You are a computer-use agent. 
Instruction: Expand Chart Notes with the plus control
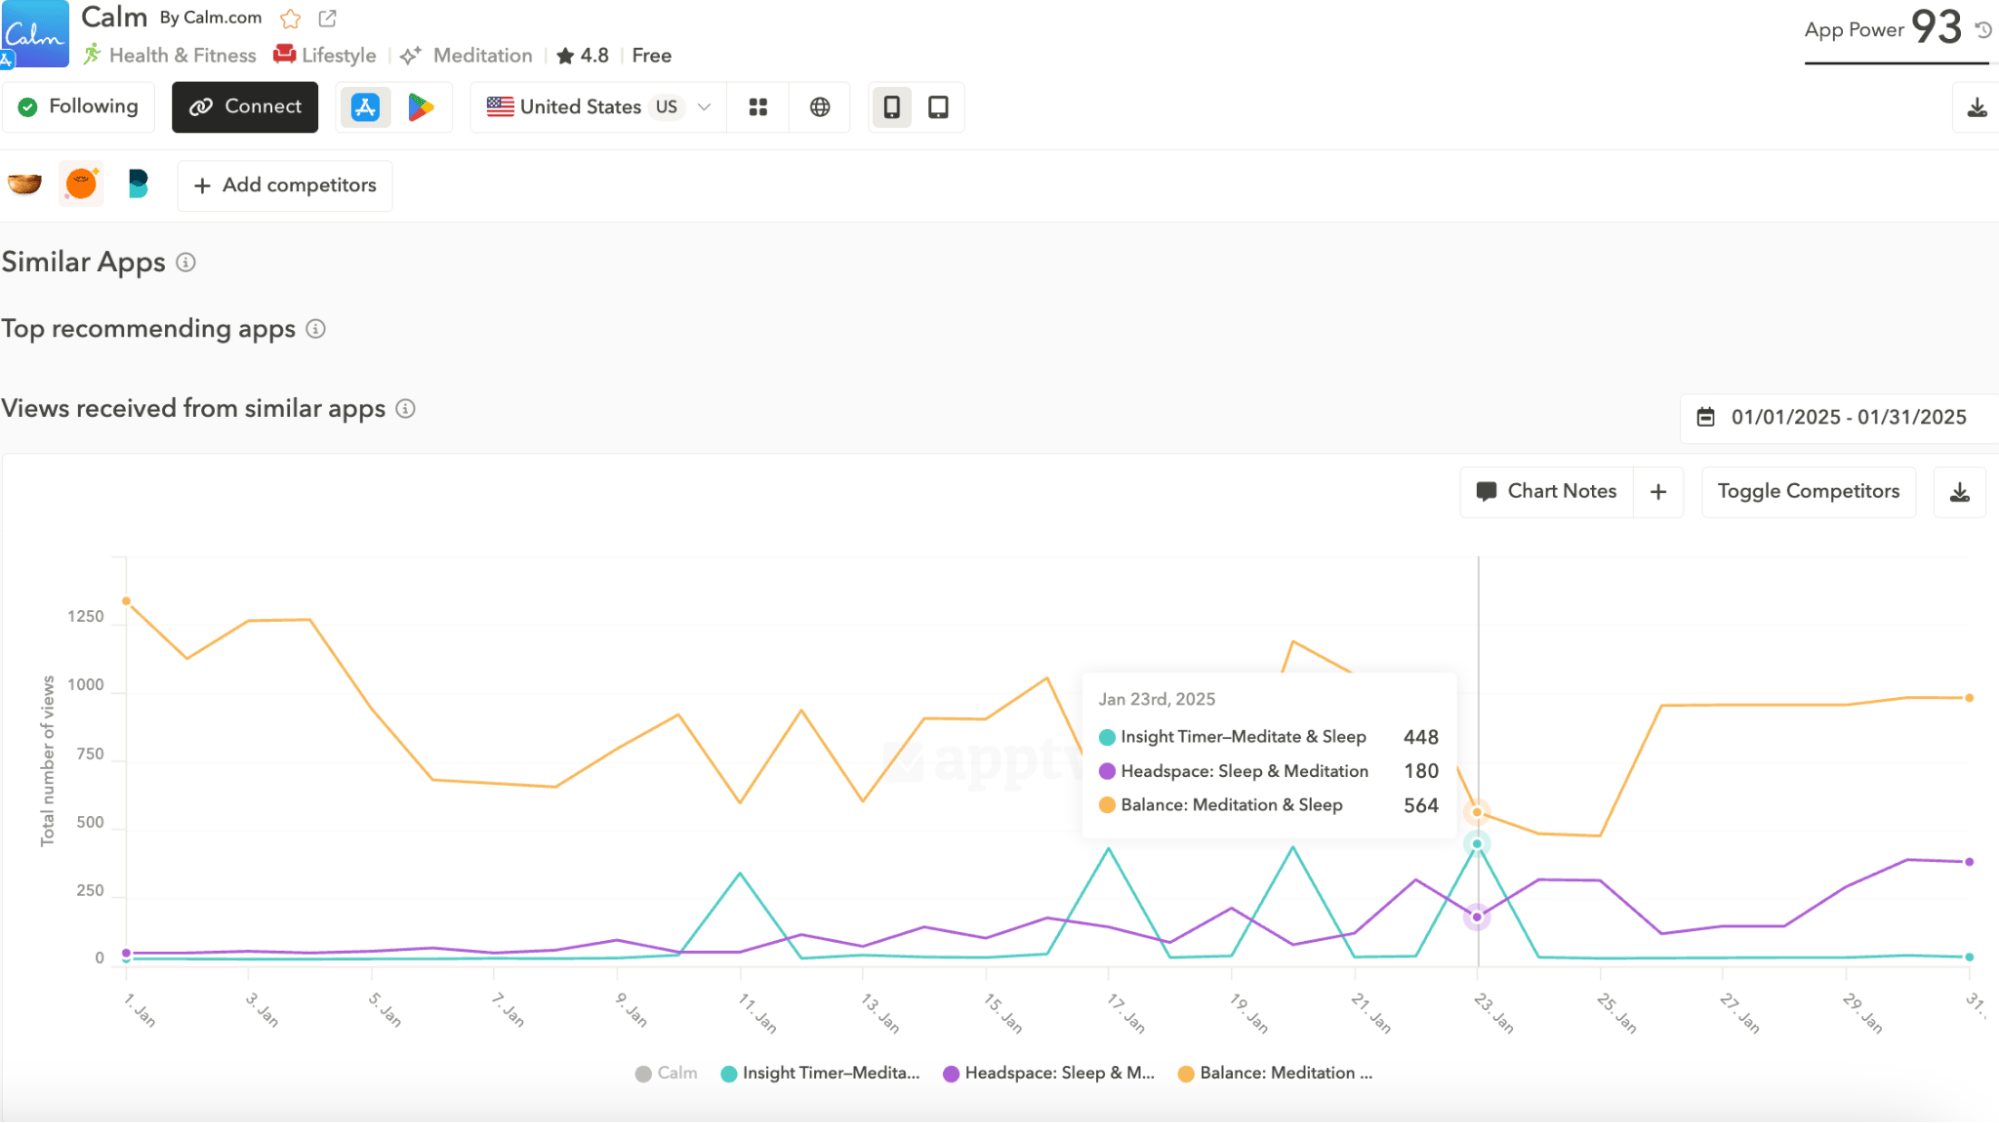1658,492
